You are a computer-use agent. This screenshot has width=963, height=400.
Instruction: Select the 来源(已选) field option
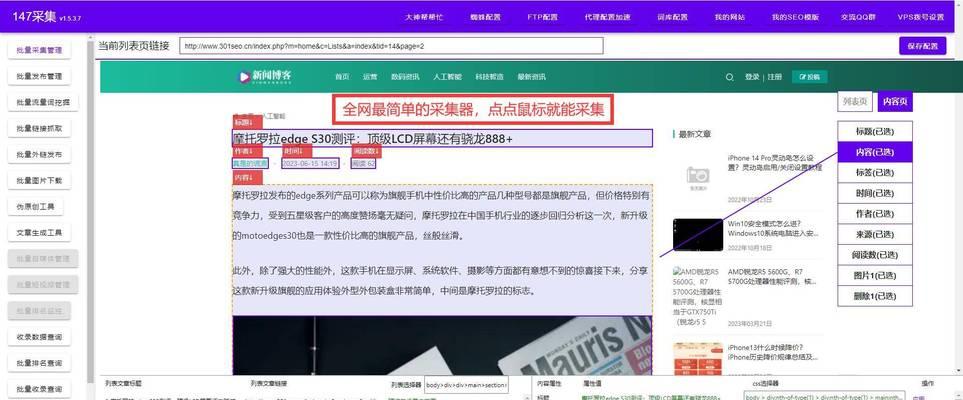point(875,234)
